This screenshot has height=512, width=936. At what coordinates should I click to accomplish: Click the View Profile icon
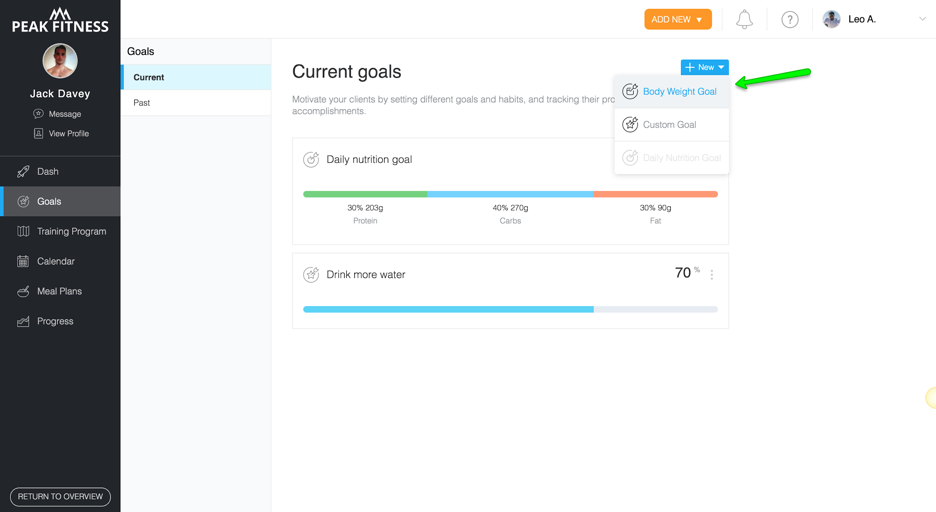click(x=38, y=133)
